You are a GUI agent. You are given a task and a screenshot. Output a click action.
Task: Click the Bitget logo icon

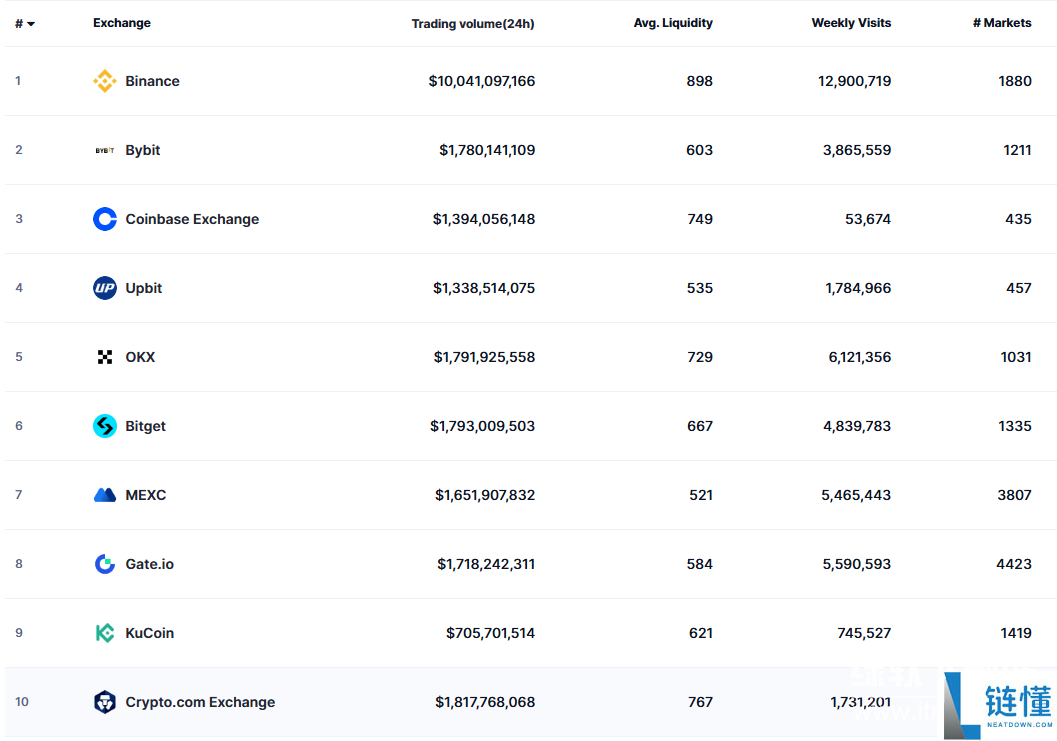click(x=104, y=426)
